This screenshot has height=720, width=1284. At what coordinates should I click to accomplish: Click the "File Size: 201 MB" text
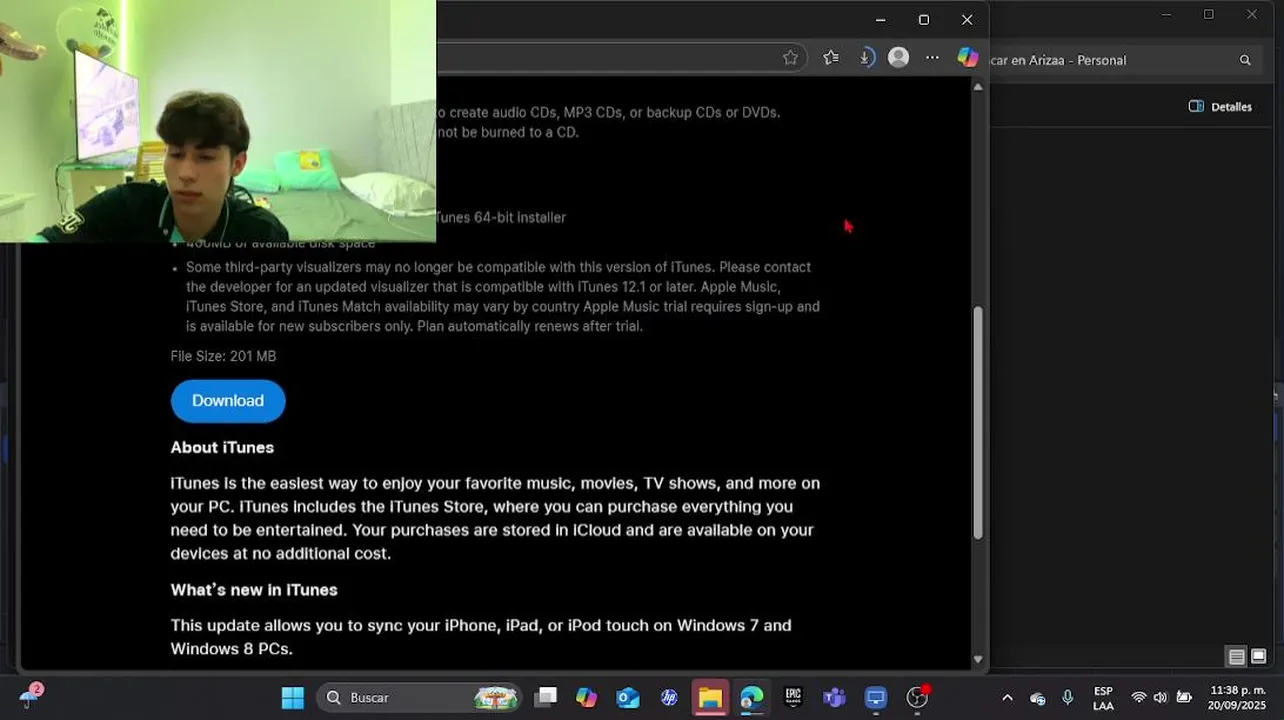pyautogui.click(x=223, y=356)
